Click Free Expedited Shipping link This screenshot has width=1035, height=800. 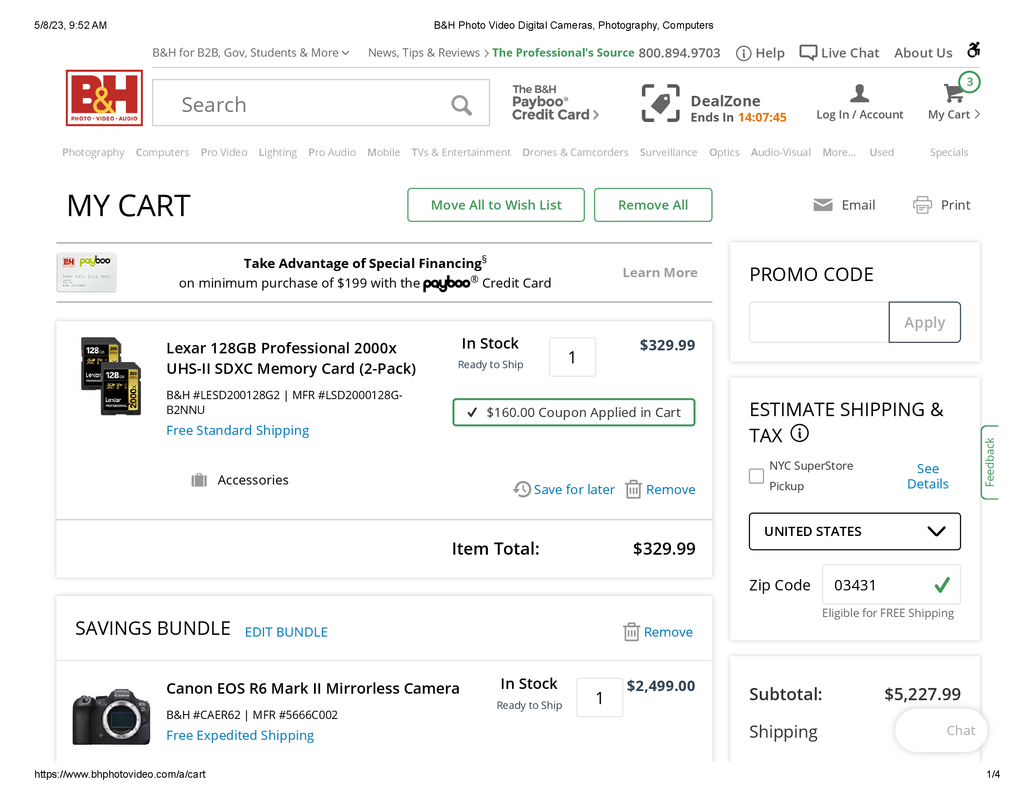[240, 735]
